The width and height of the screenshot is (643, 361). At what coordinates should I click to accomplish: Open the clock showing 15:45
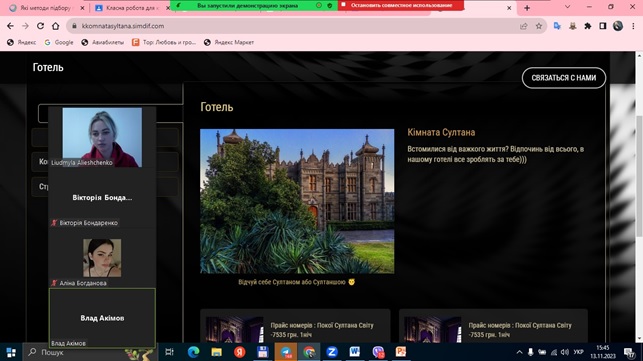[x=603, y=352]
